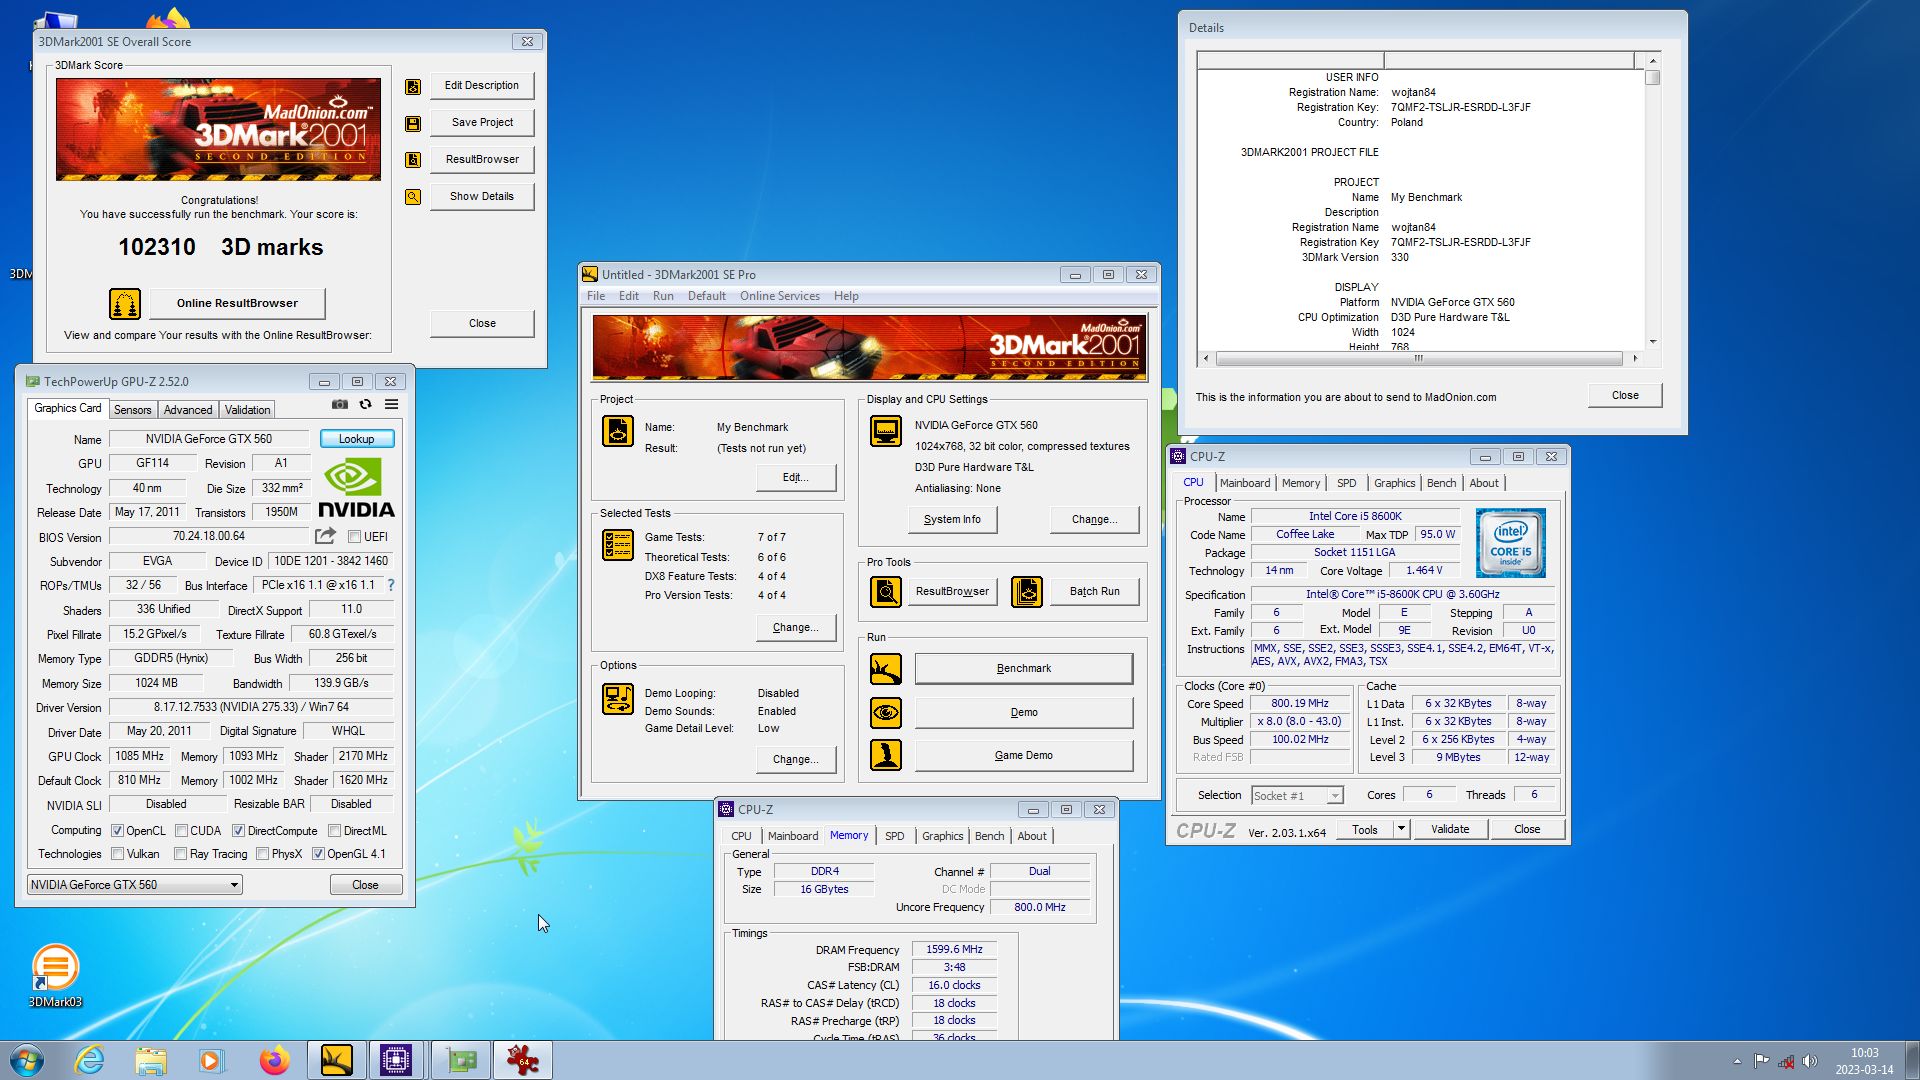This screenshot has height=1080, width=1920.
Task: Toggle the Ray Tracing checkbox
Action: (180, 854)
